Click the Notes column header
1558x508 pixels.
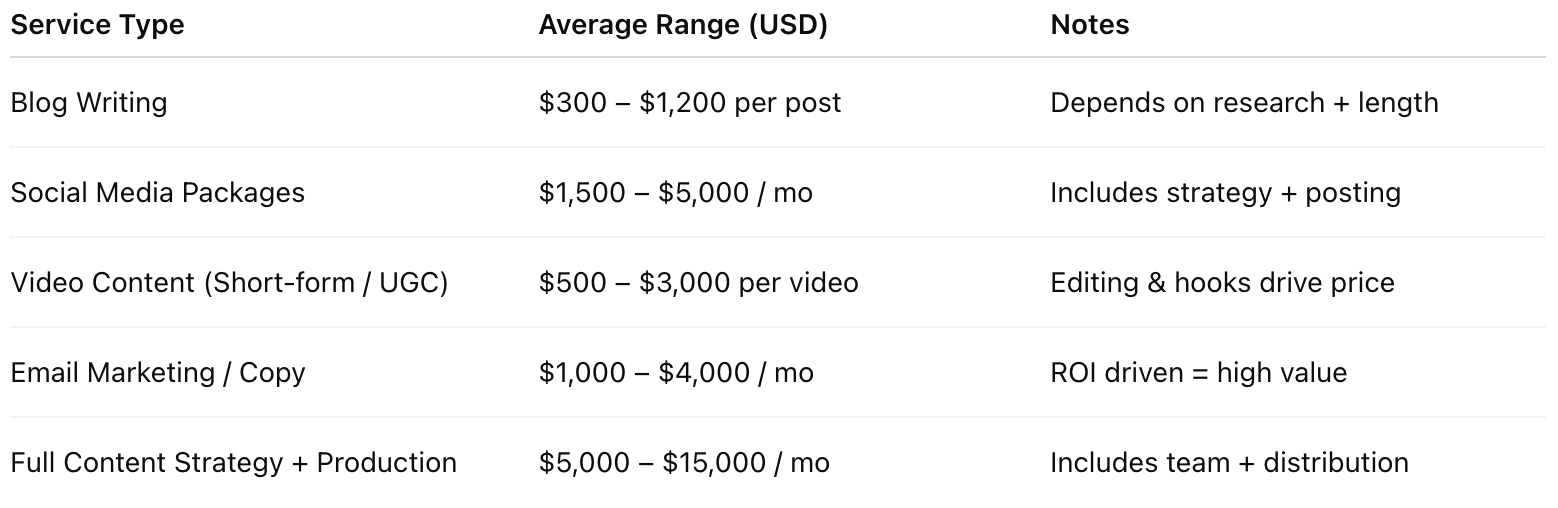(1089, 25)
